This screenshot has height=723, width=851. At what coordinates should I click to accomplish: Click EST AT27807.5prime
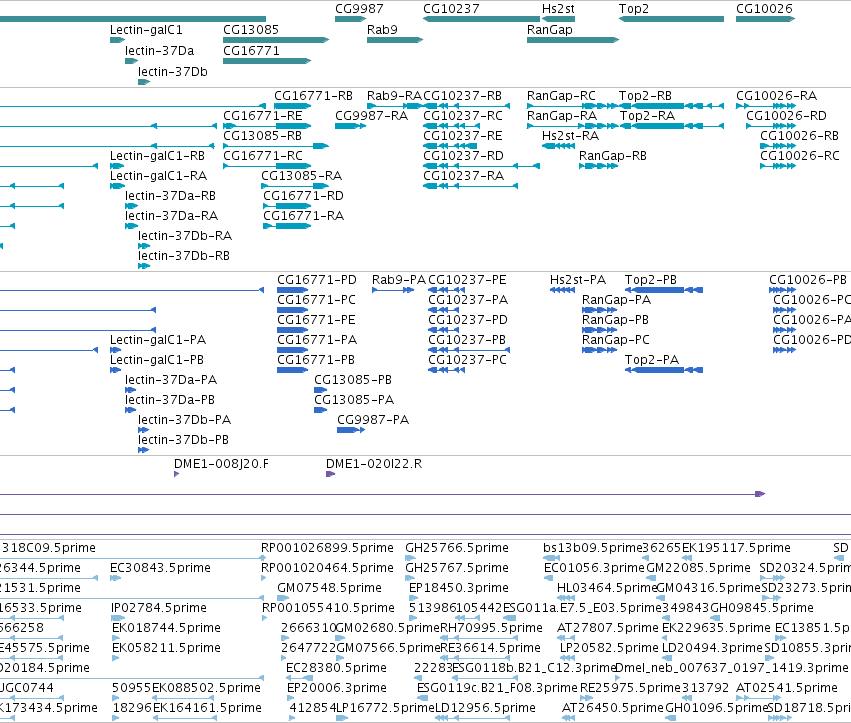click(x=608, y=628)
